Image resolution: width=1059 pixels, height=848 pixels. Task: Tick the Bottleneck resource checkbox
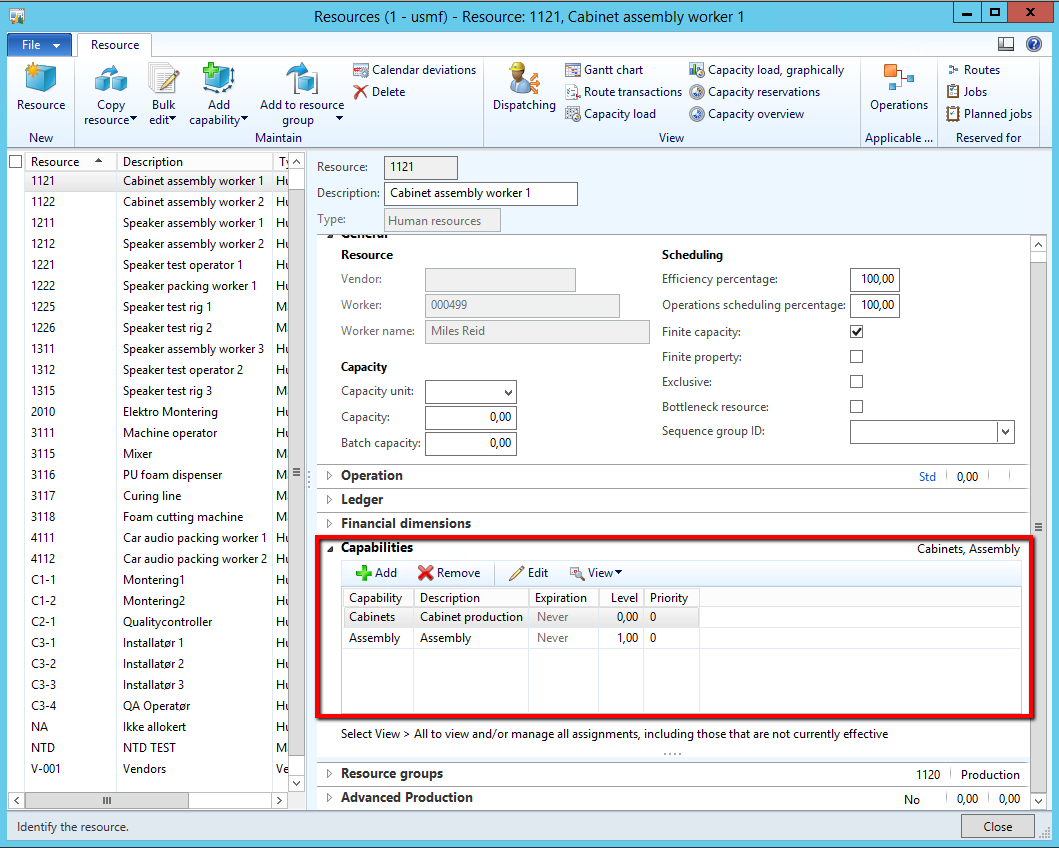[856, 407]
